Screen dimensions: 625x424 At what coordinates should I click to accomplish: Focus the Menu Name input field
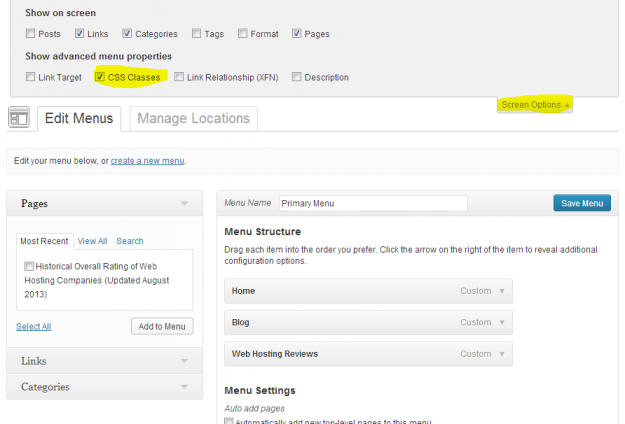(373, 203)
